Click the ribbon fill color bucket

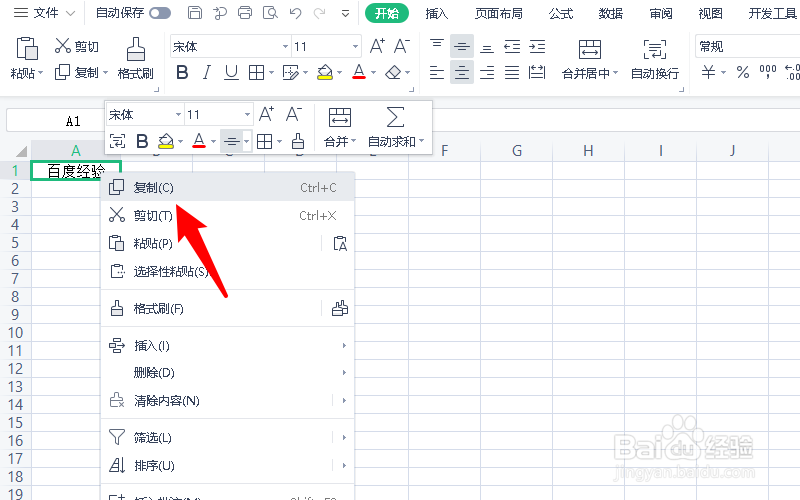tap(325, 72)
